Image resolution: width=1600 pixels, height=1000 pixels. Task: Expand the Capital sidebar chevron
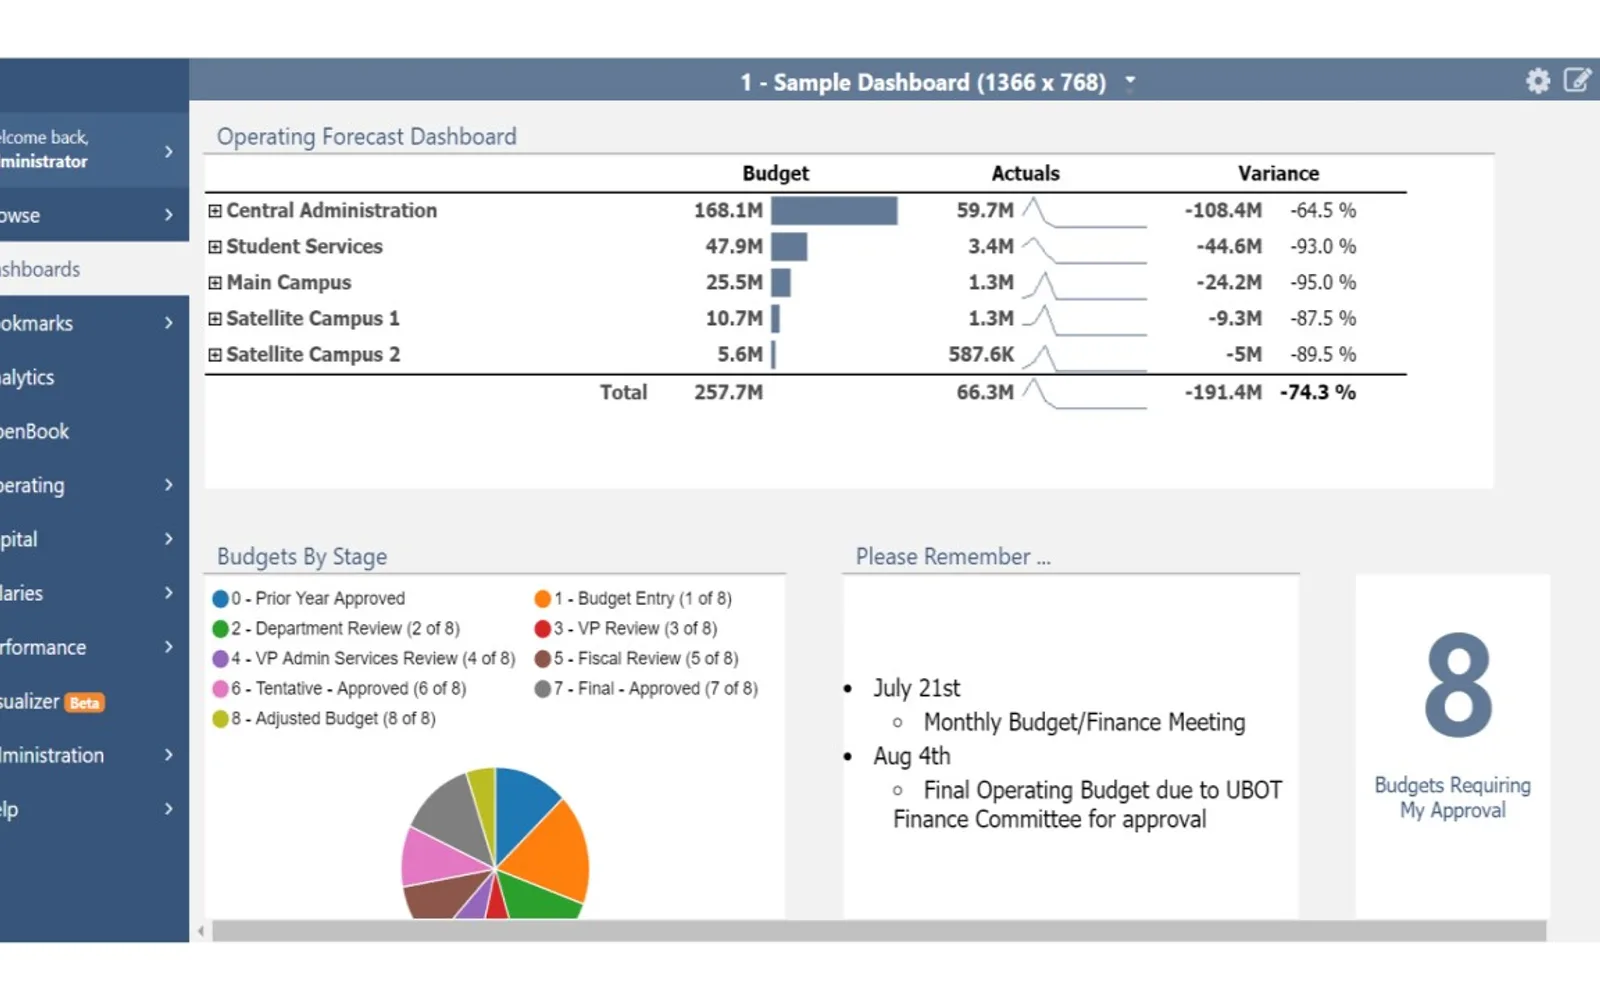tap(169, 539)
